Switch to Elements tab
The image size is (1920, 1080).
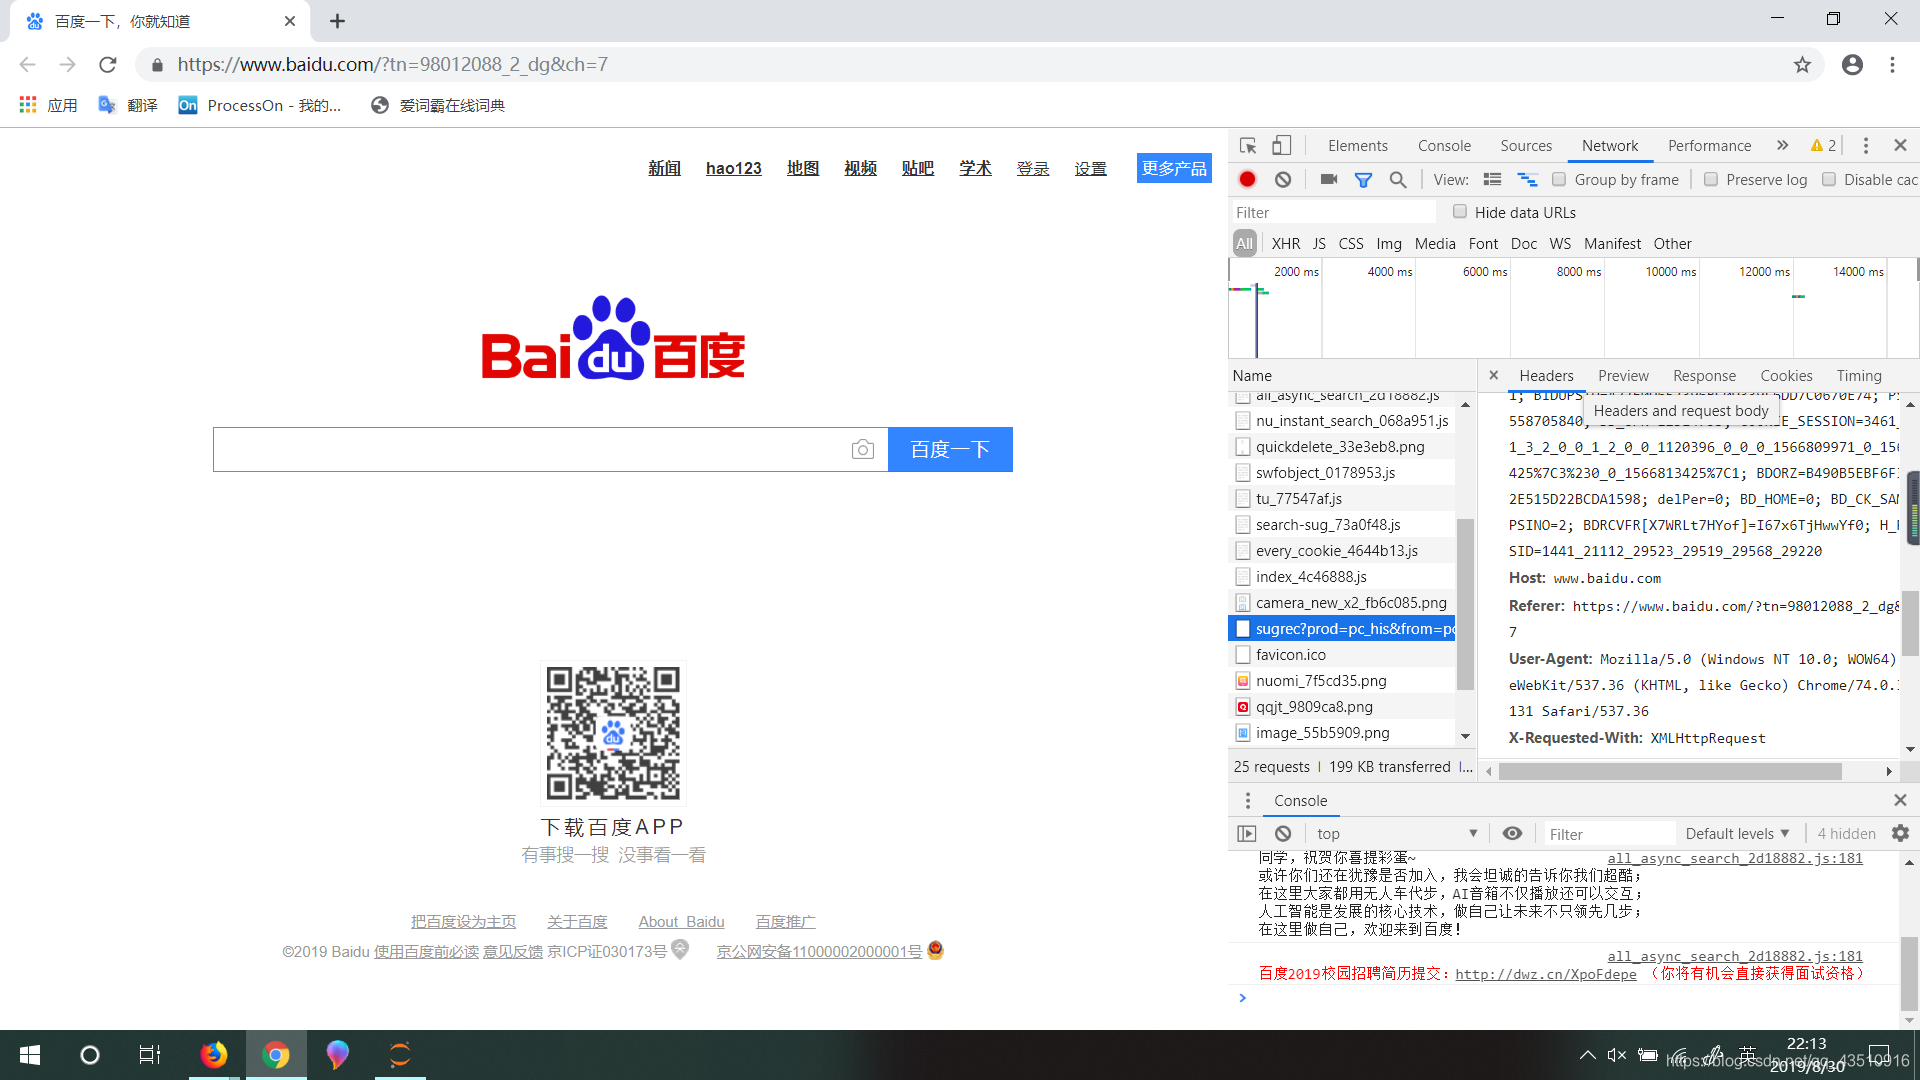pyautogui.click(x=1357, y=146)
